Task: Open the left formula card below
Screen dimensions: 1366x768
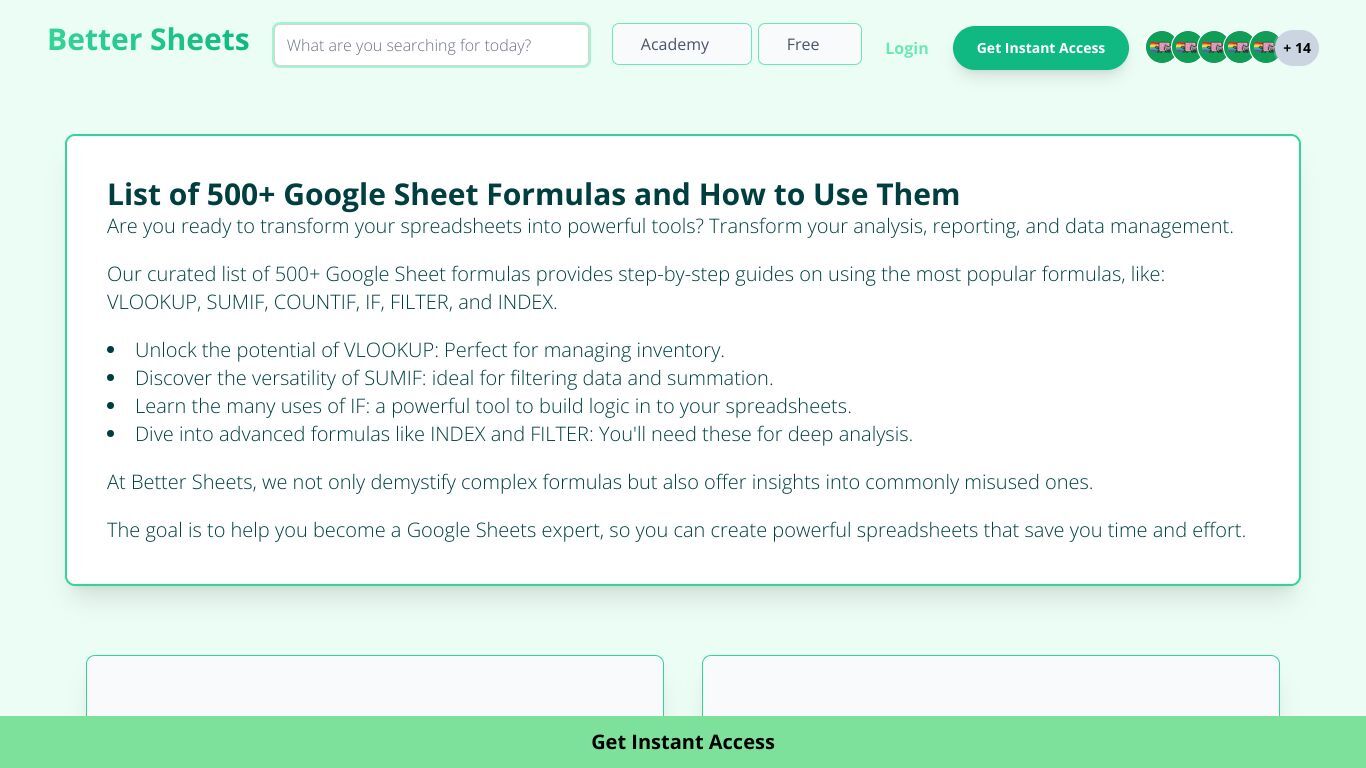Action: [x=375, y=686]
